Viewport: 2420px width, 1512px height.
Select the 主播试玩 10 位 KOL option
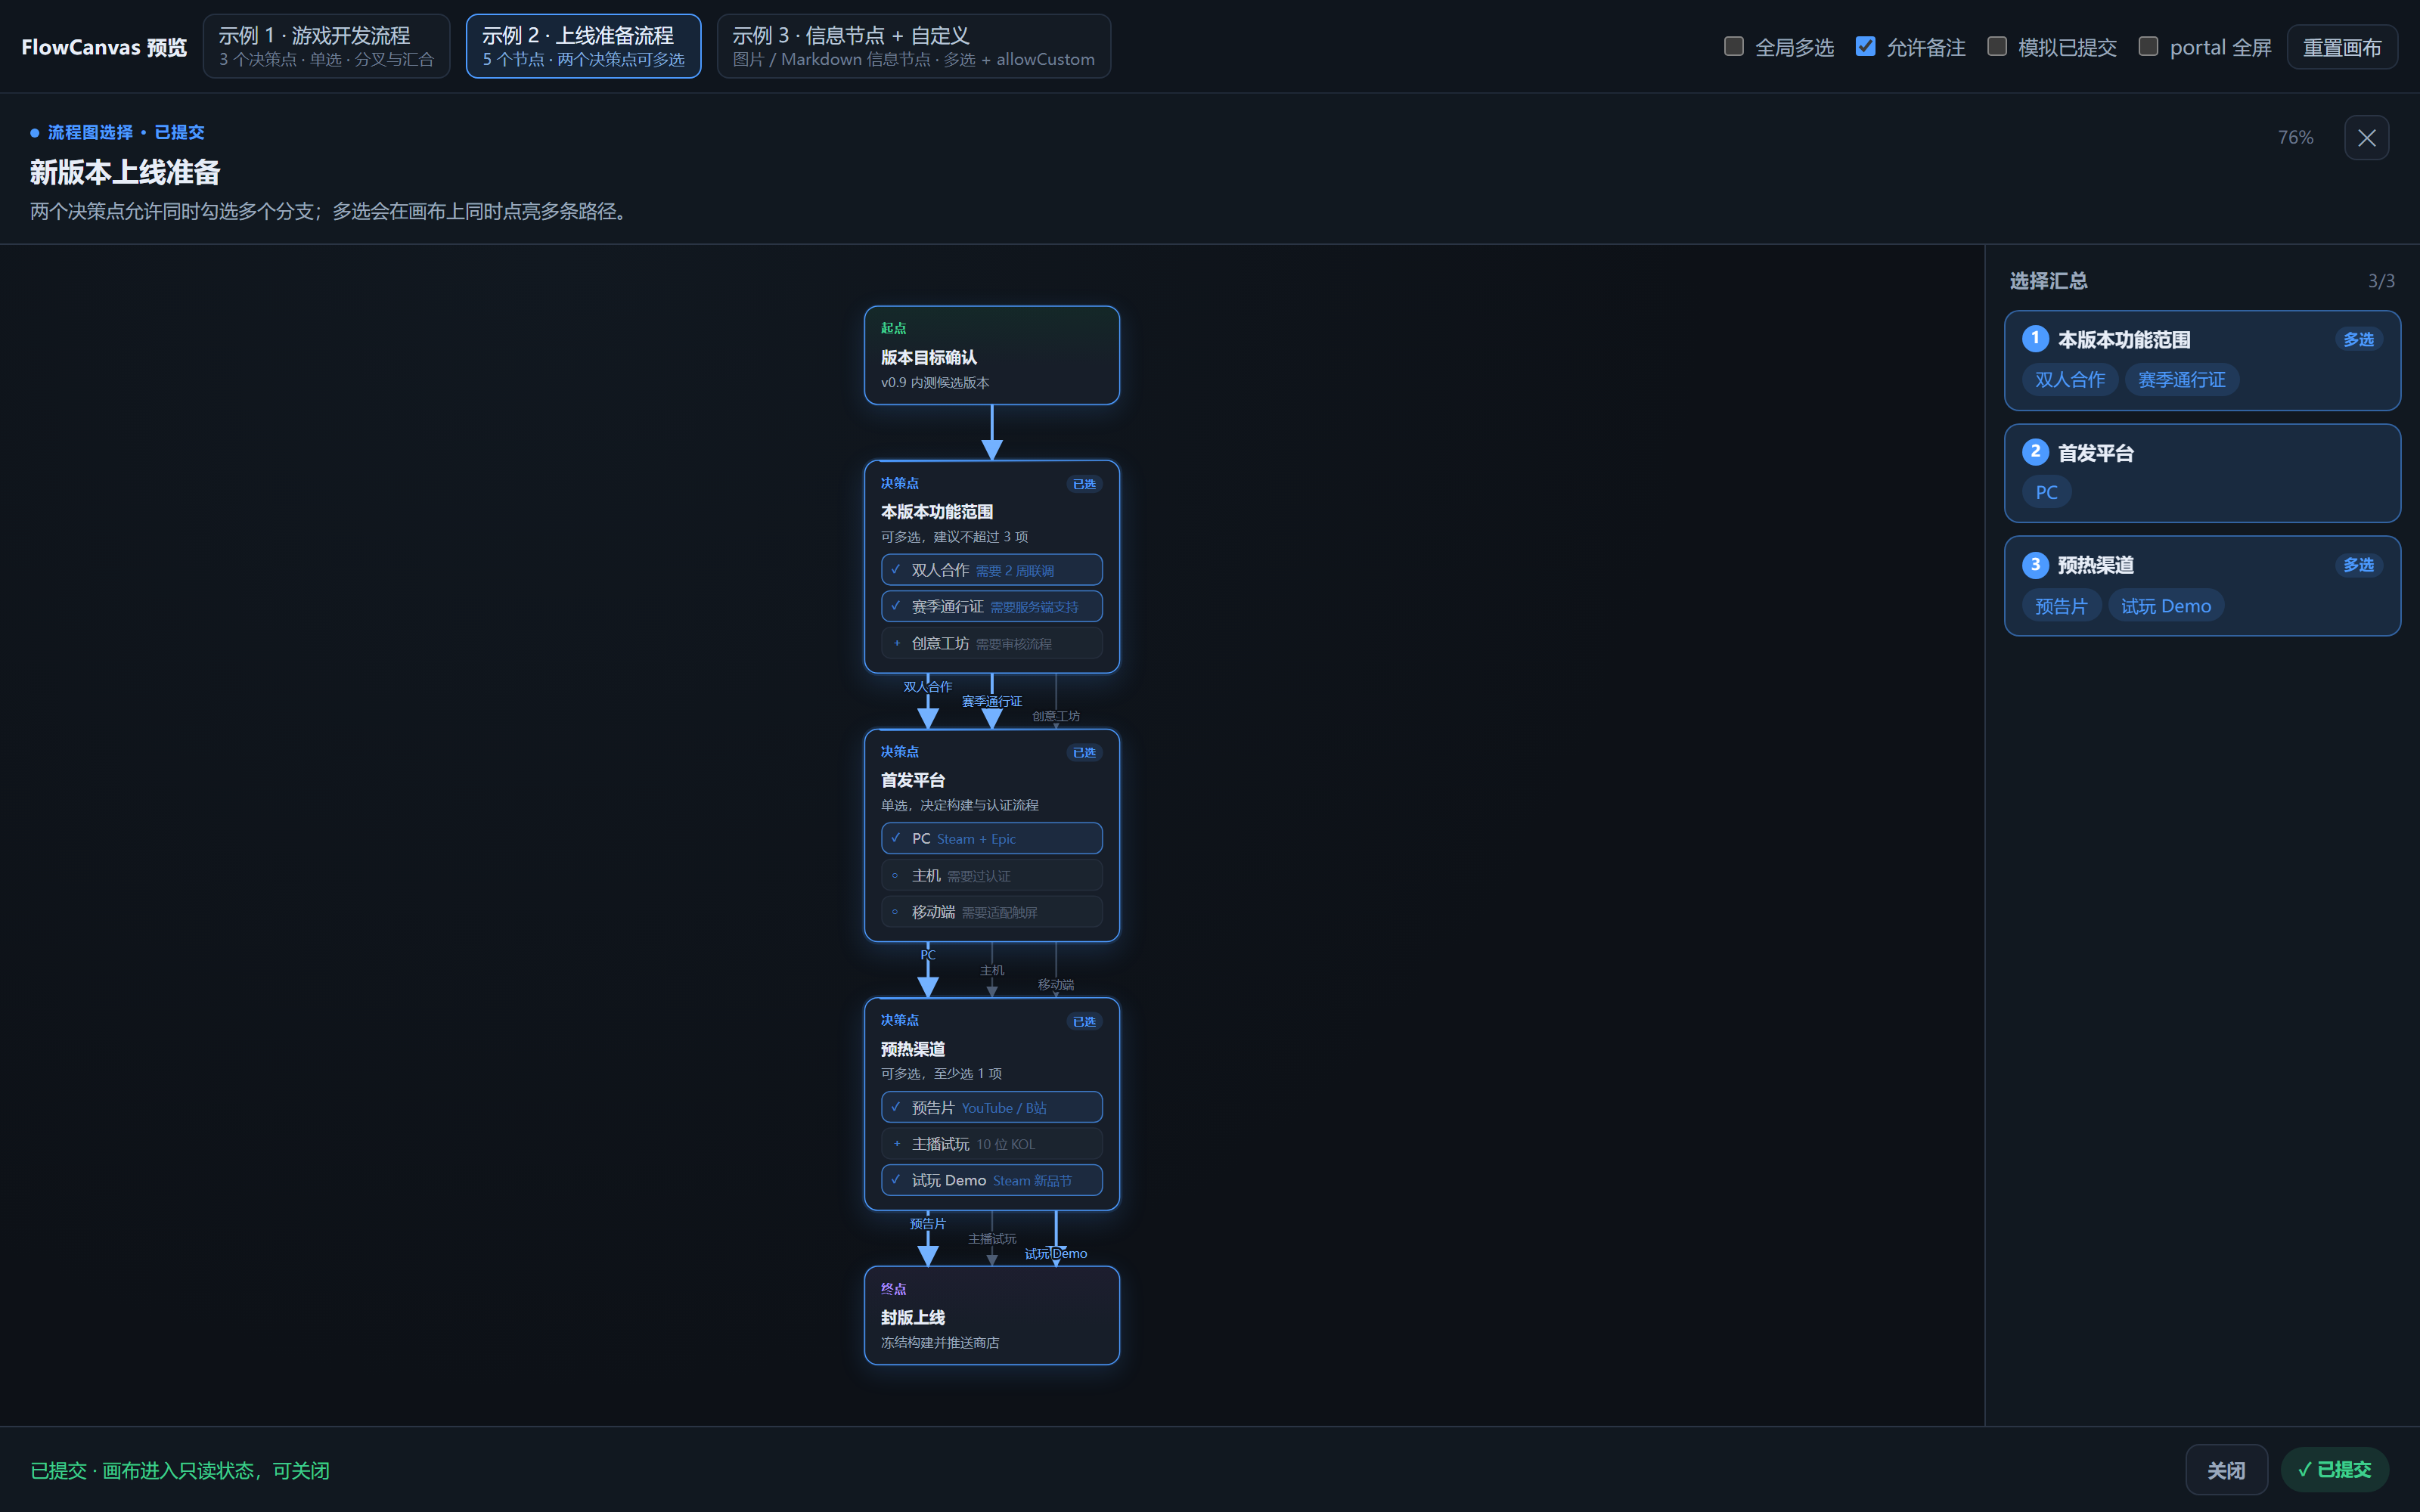point(991,1144)
